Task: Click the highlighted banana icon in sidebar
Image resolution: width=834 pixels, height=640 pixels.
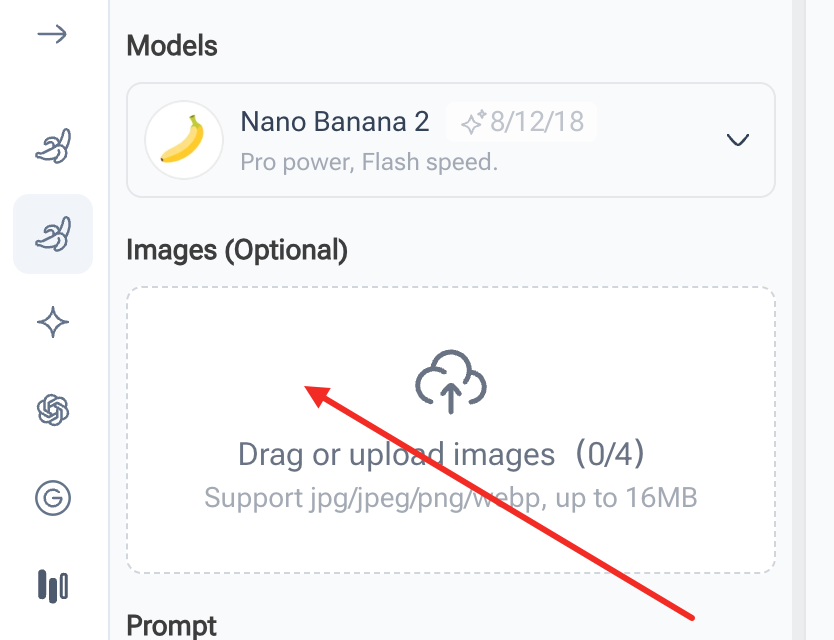Action: pos(52,234)
